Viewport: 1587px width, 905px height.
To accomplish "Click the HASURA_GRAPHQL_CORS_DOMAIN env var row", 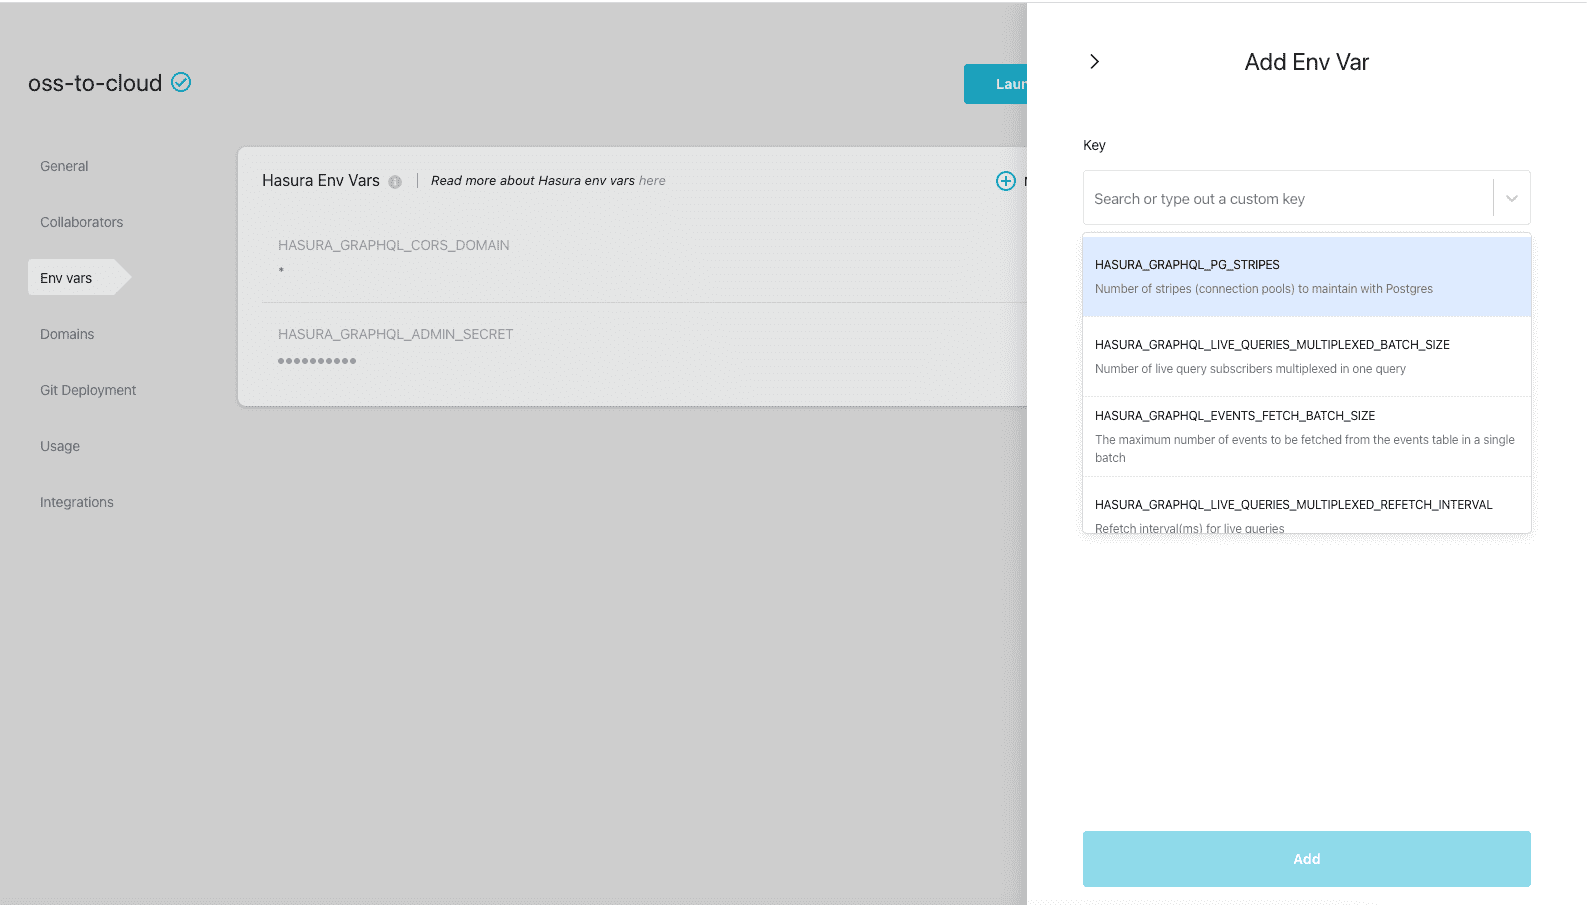I will (644, 257).
